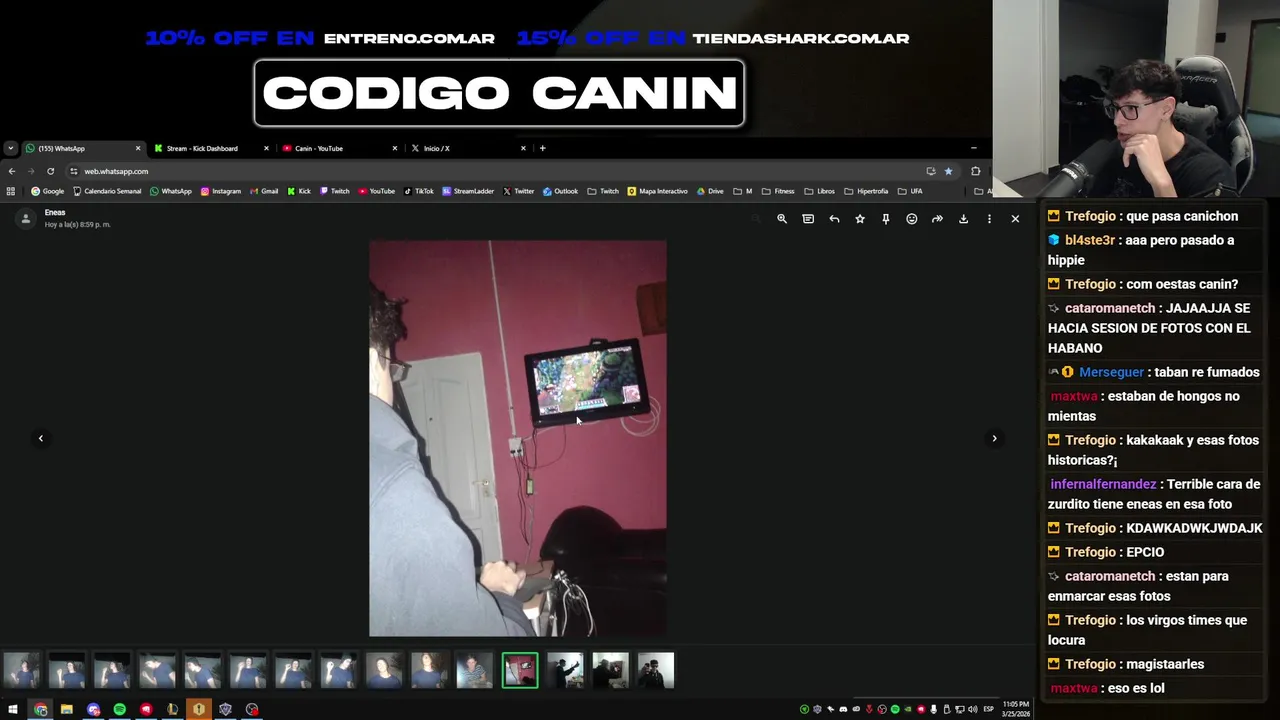Open File Explorer from the taskbar

pyautogui.click(x=66, y=709)
